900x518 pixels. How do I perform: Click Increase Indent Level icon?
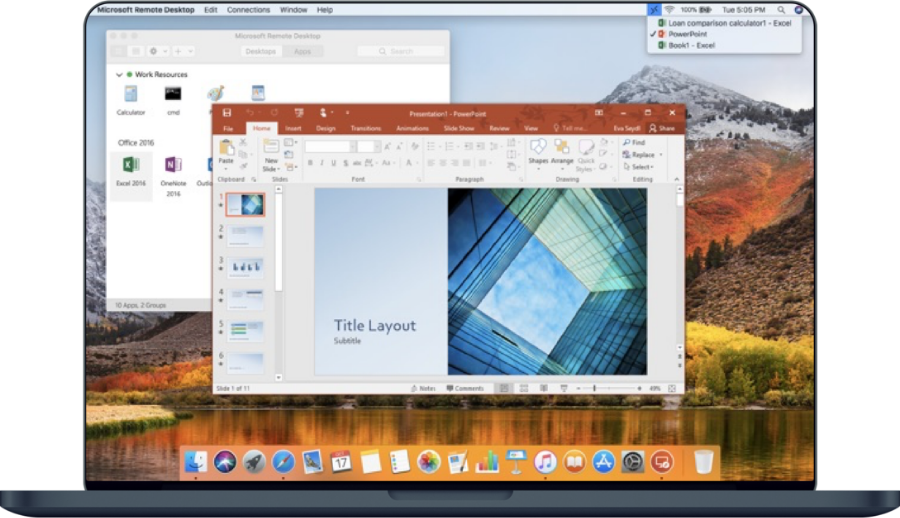pos(480,146)
